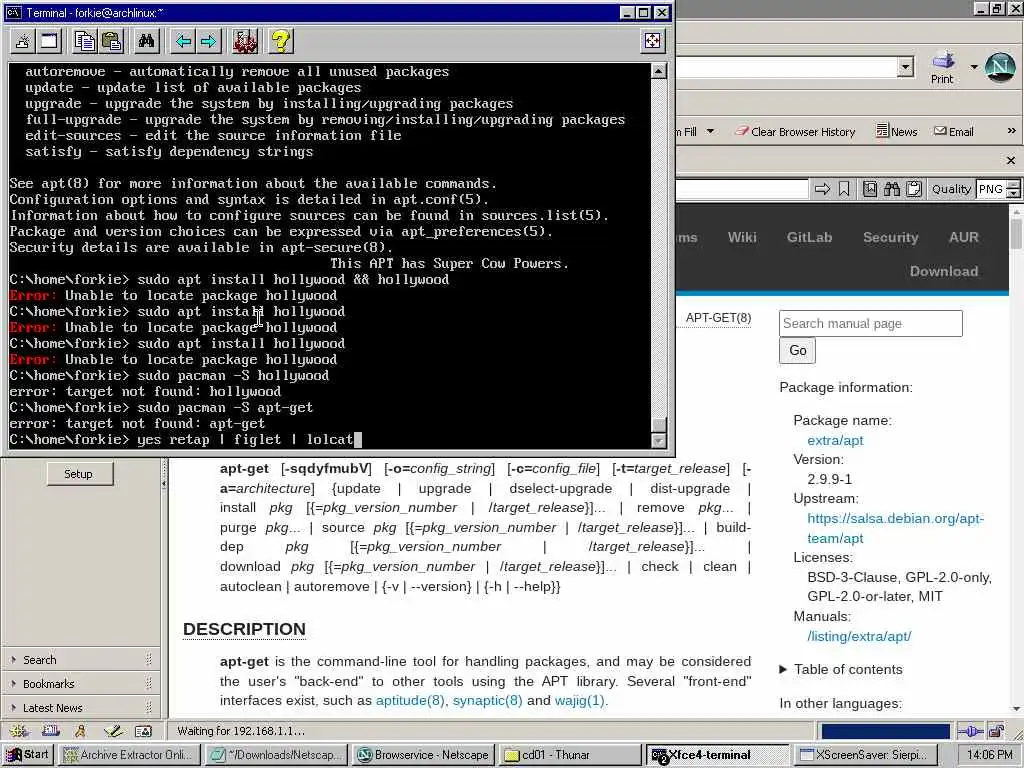Toggle fullscreen icon in Terminal toolbar
The image size is (1024, 768).
652,41
